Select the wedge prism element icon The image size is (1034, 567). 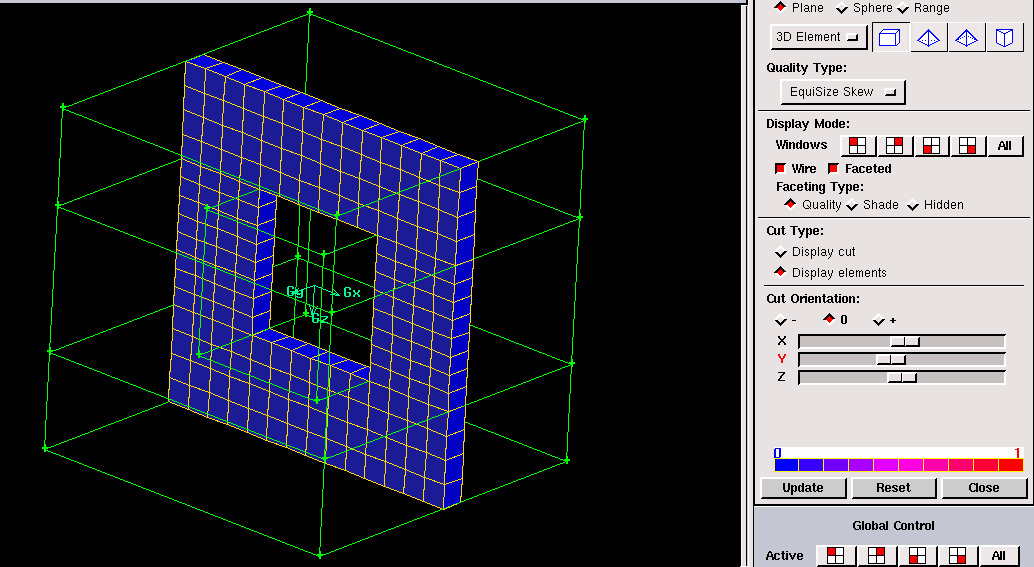[x=1003, y=38]
